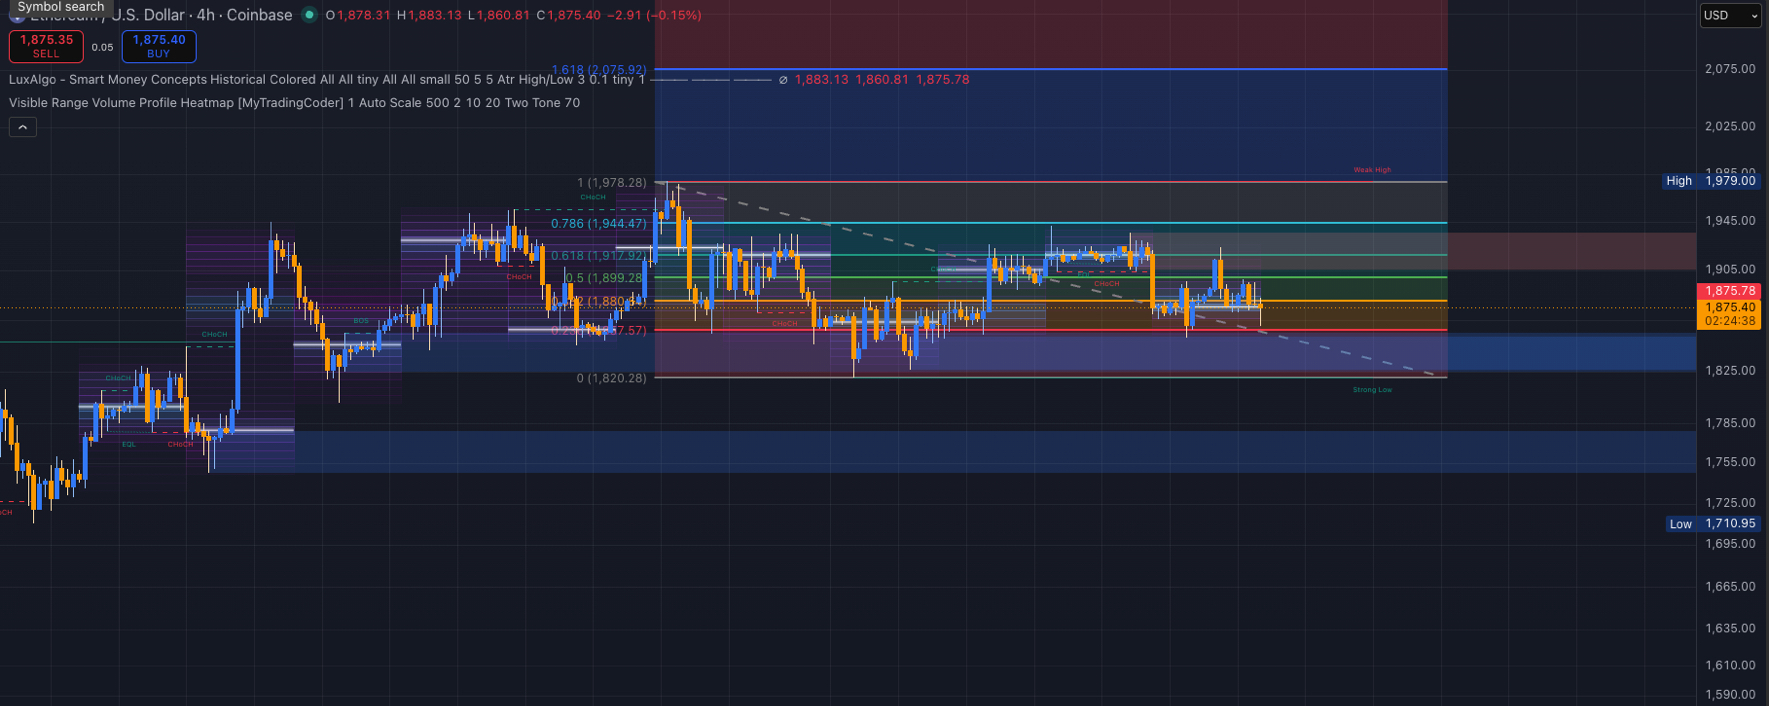Click the open value O1,878.31

click(358, 15)
